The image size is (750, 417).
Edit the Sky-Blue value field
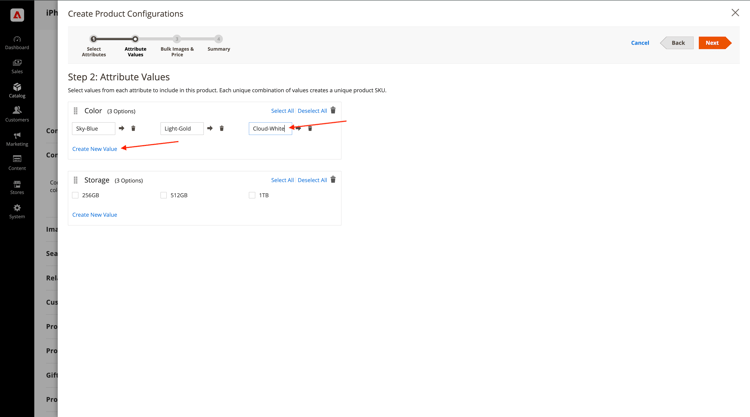[x=94, y=128]
